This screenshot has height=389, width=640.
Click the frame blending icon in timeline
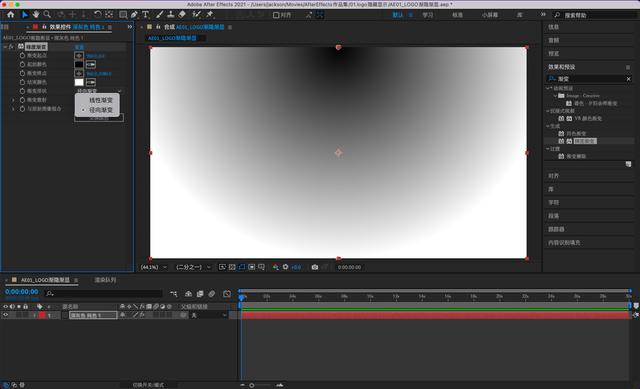click(x=200, y=294)
